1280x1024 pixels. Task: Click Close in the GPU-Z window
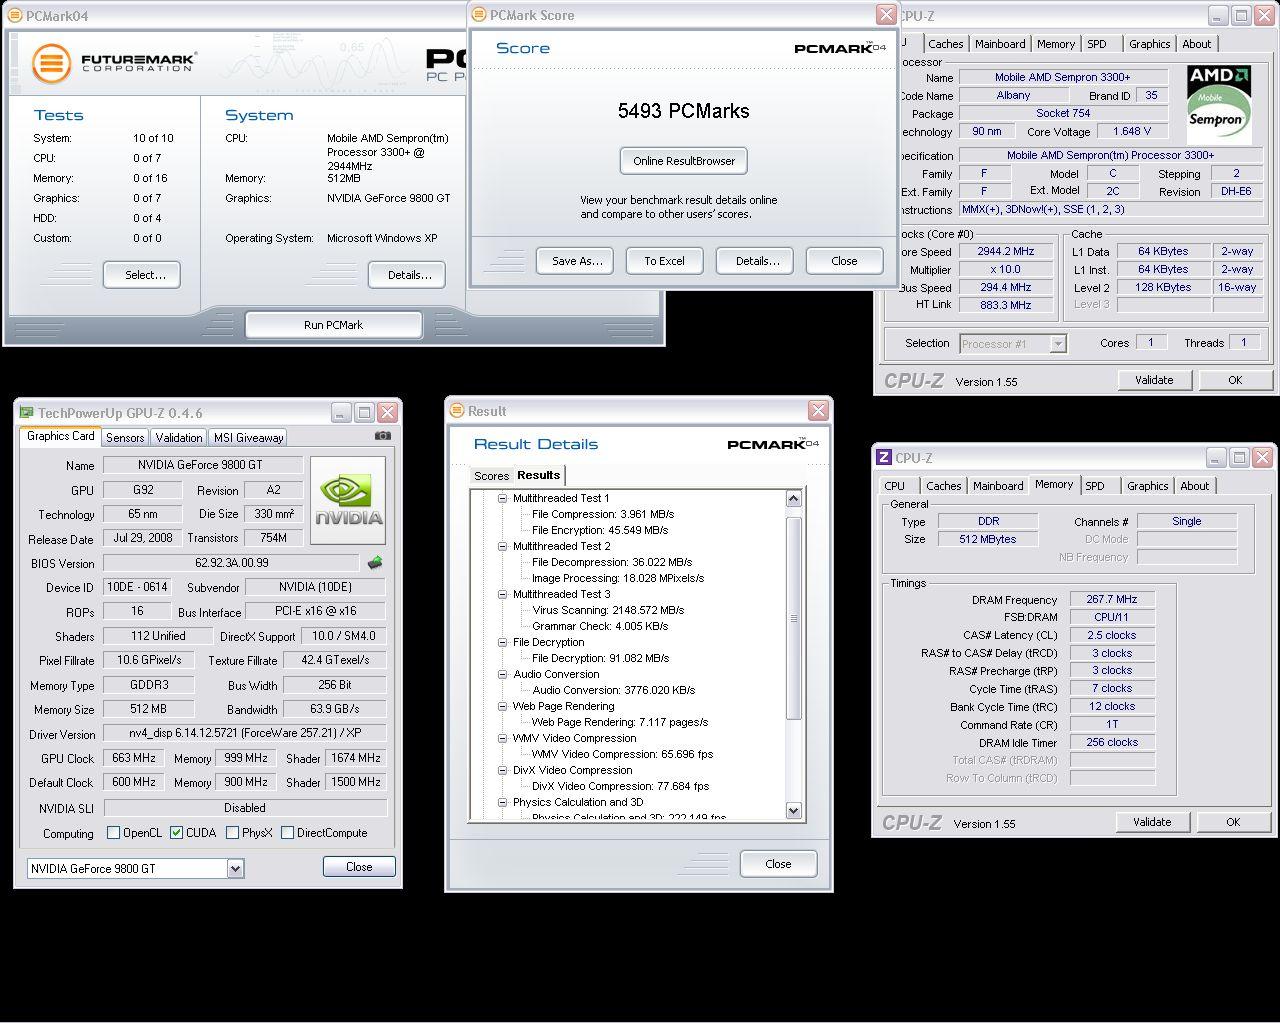359,867
